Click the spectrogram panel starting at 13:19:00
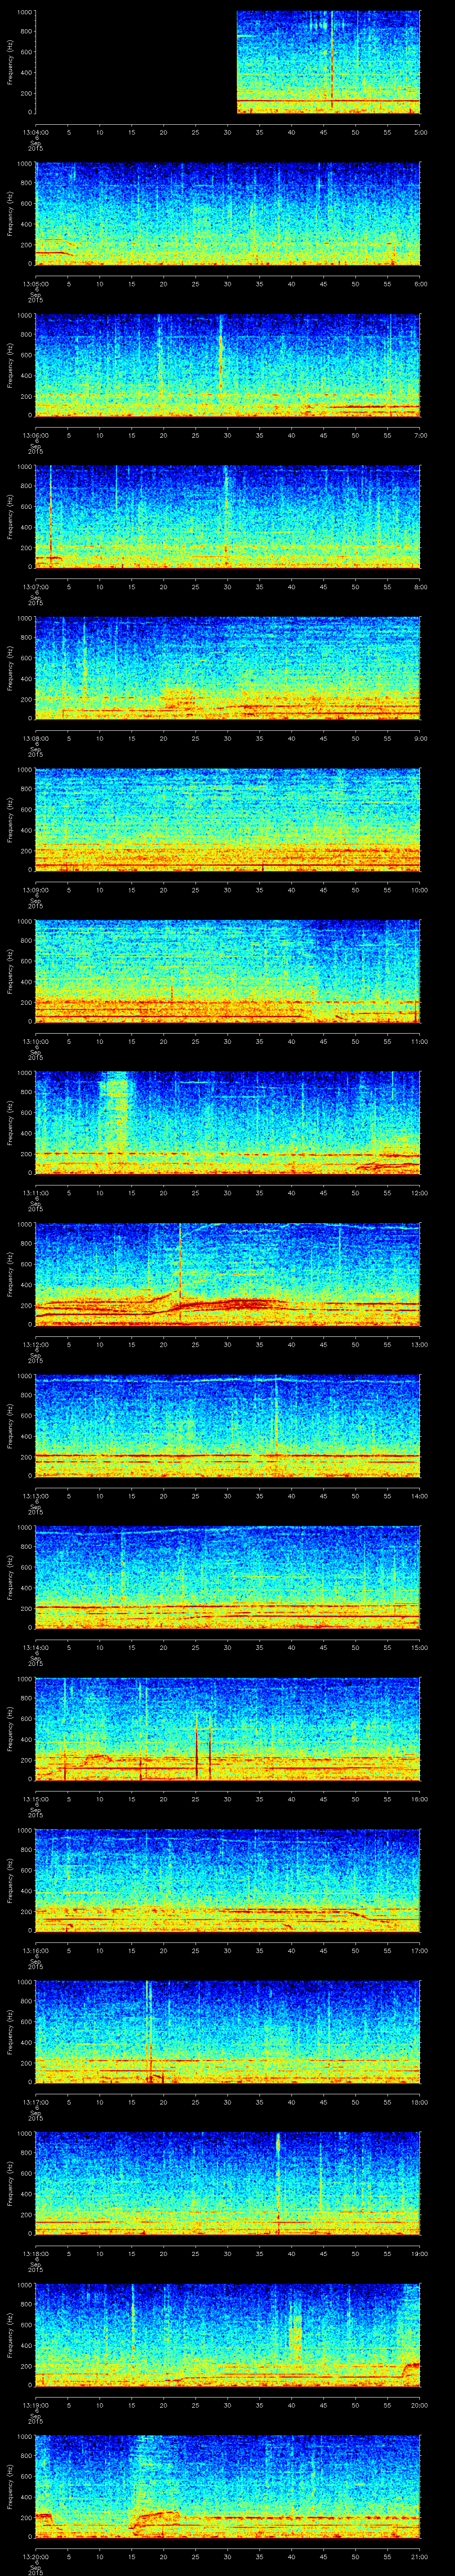455x2576 pixels. [x=228, y=2335]
